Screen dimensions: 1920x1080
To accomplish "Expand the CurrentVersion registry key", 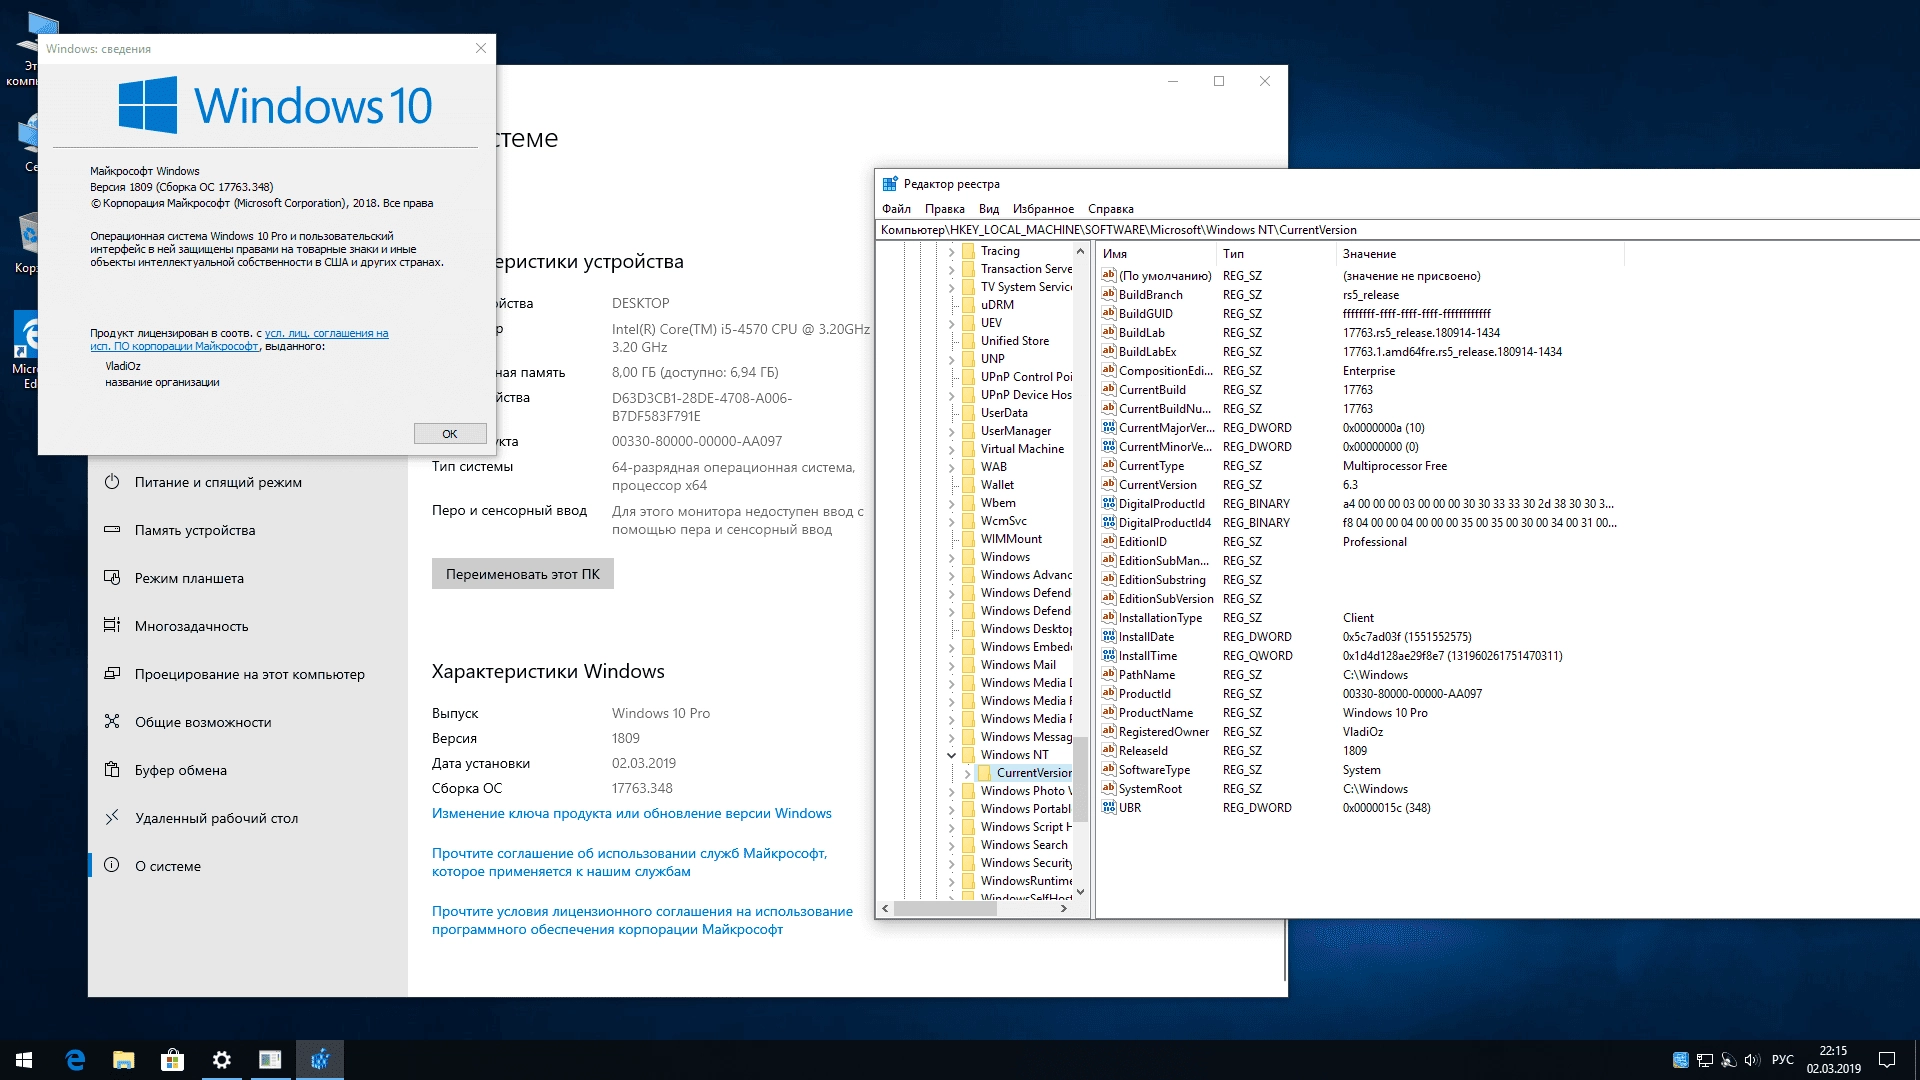I will pyautogui.click(x=967, y=773).
